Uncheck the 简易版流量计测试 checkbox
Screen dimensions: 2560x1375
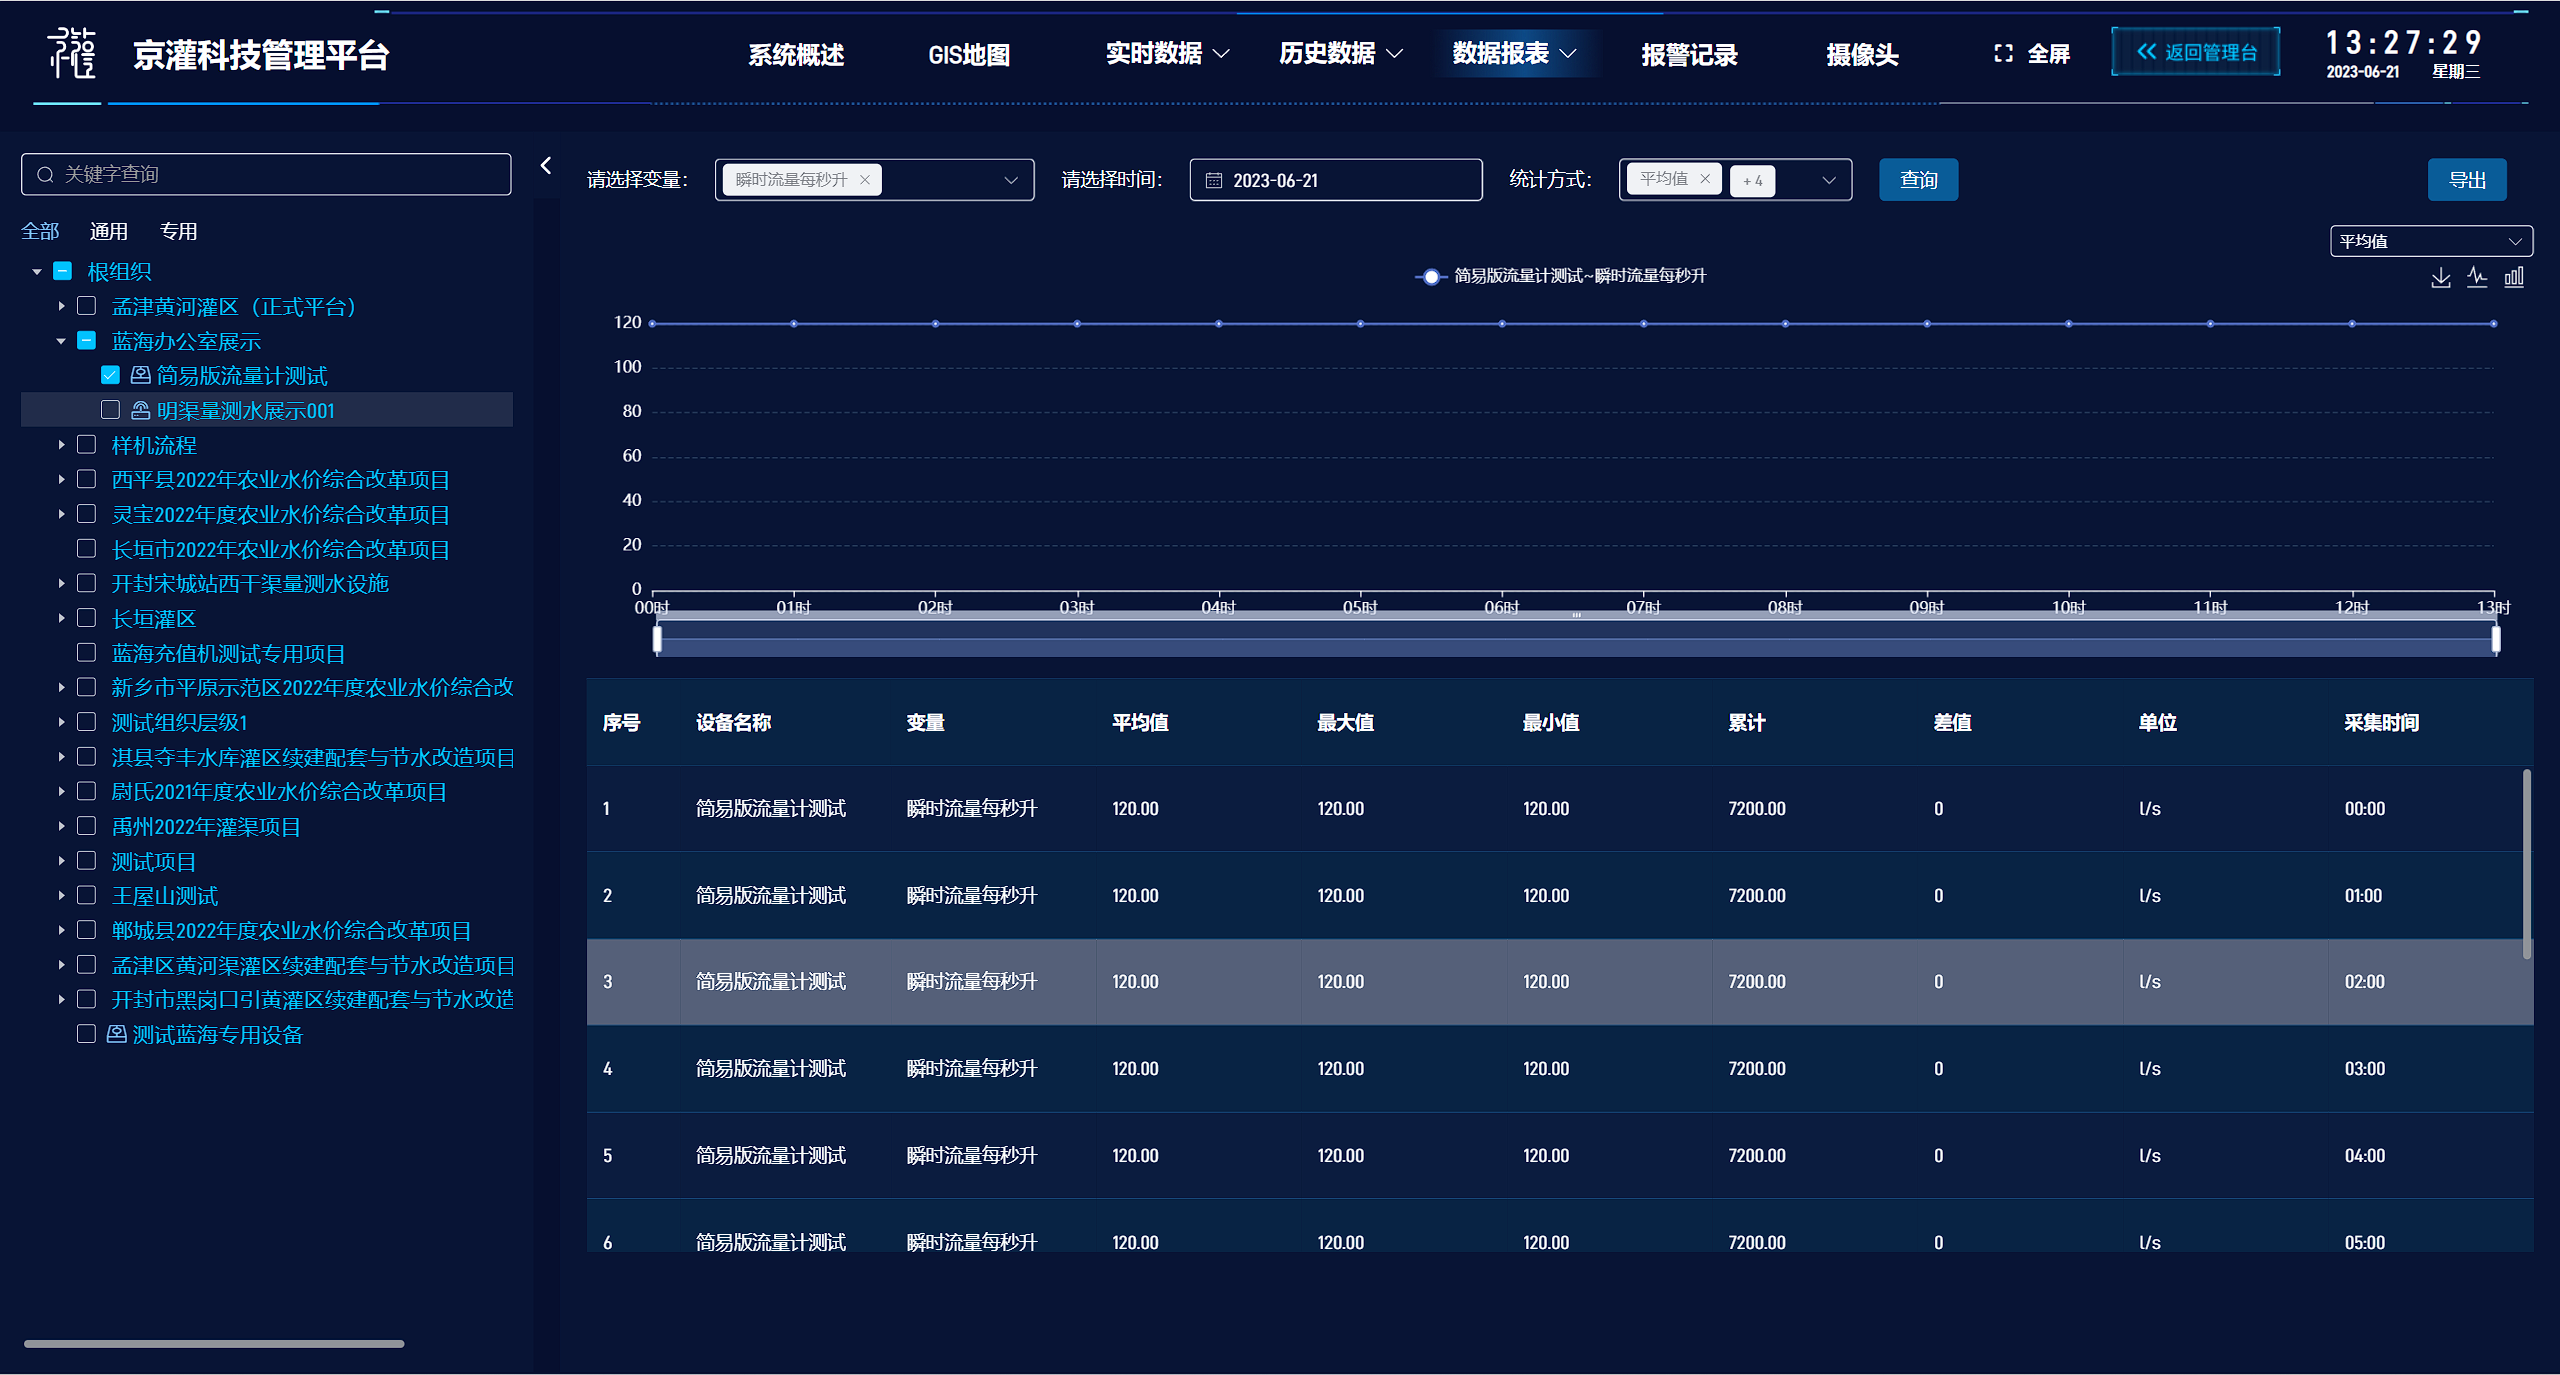point(111,375)
